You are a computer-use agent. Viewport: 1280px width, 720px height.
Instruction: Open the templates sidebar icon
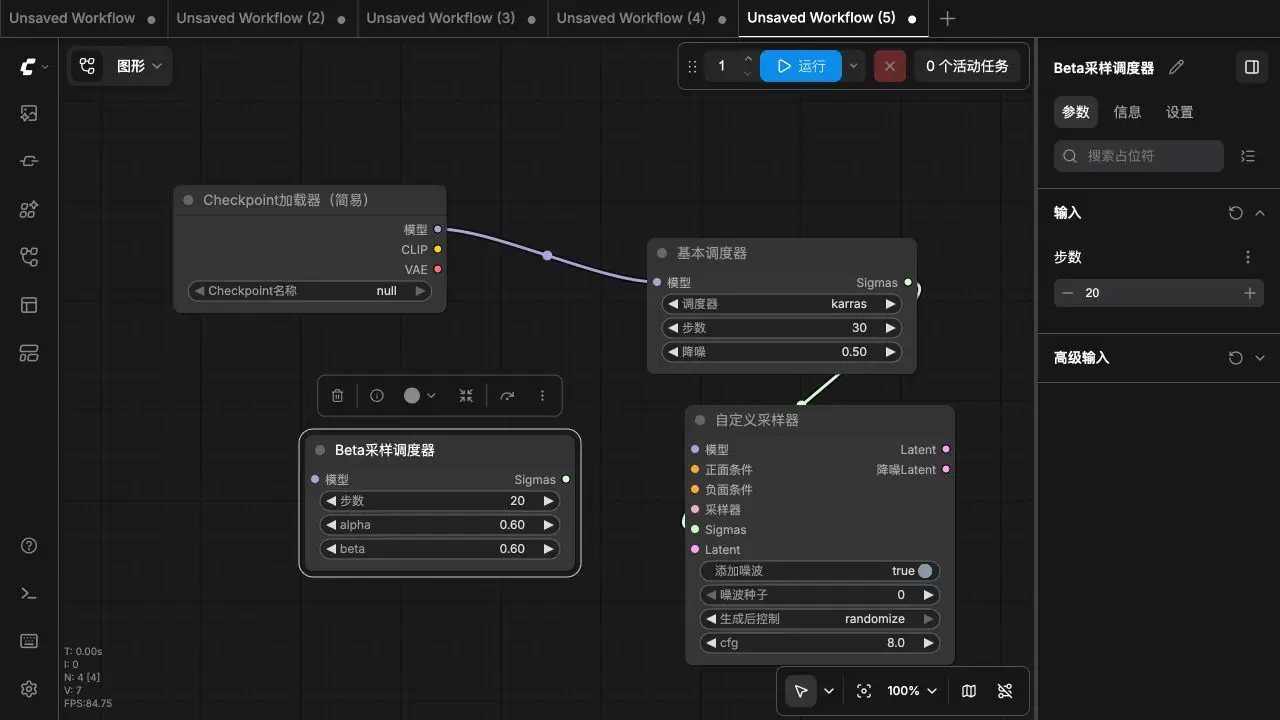(29, 305)
